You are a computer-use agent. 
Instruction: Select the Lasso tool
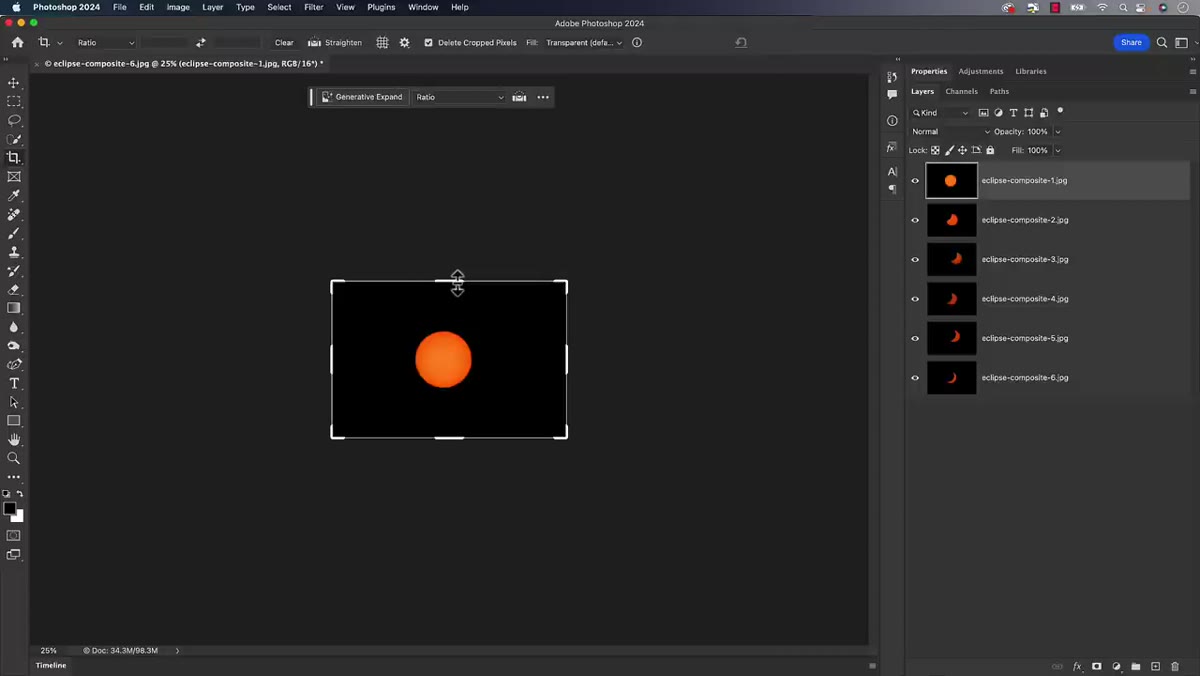pos(14,120)
